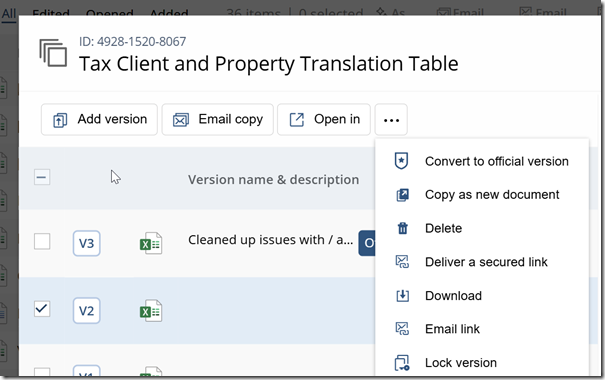The image size is (605, 380).
Task: Select Deliver a secured link
Action: [482, 262]
